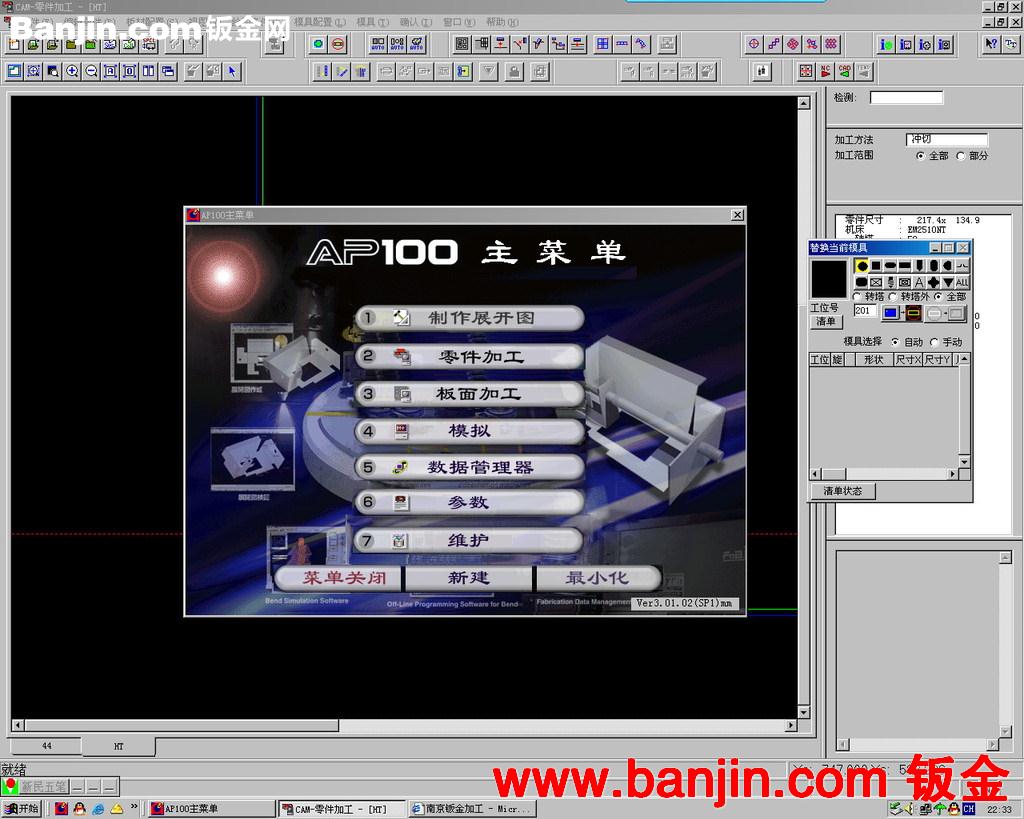Select 部分 processing range radio
Image resolution: width=1024 pixels, height=819 pixels.
[x=961, y=156]
